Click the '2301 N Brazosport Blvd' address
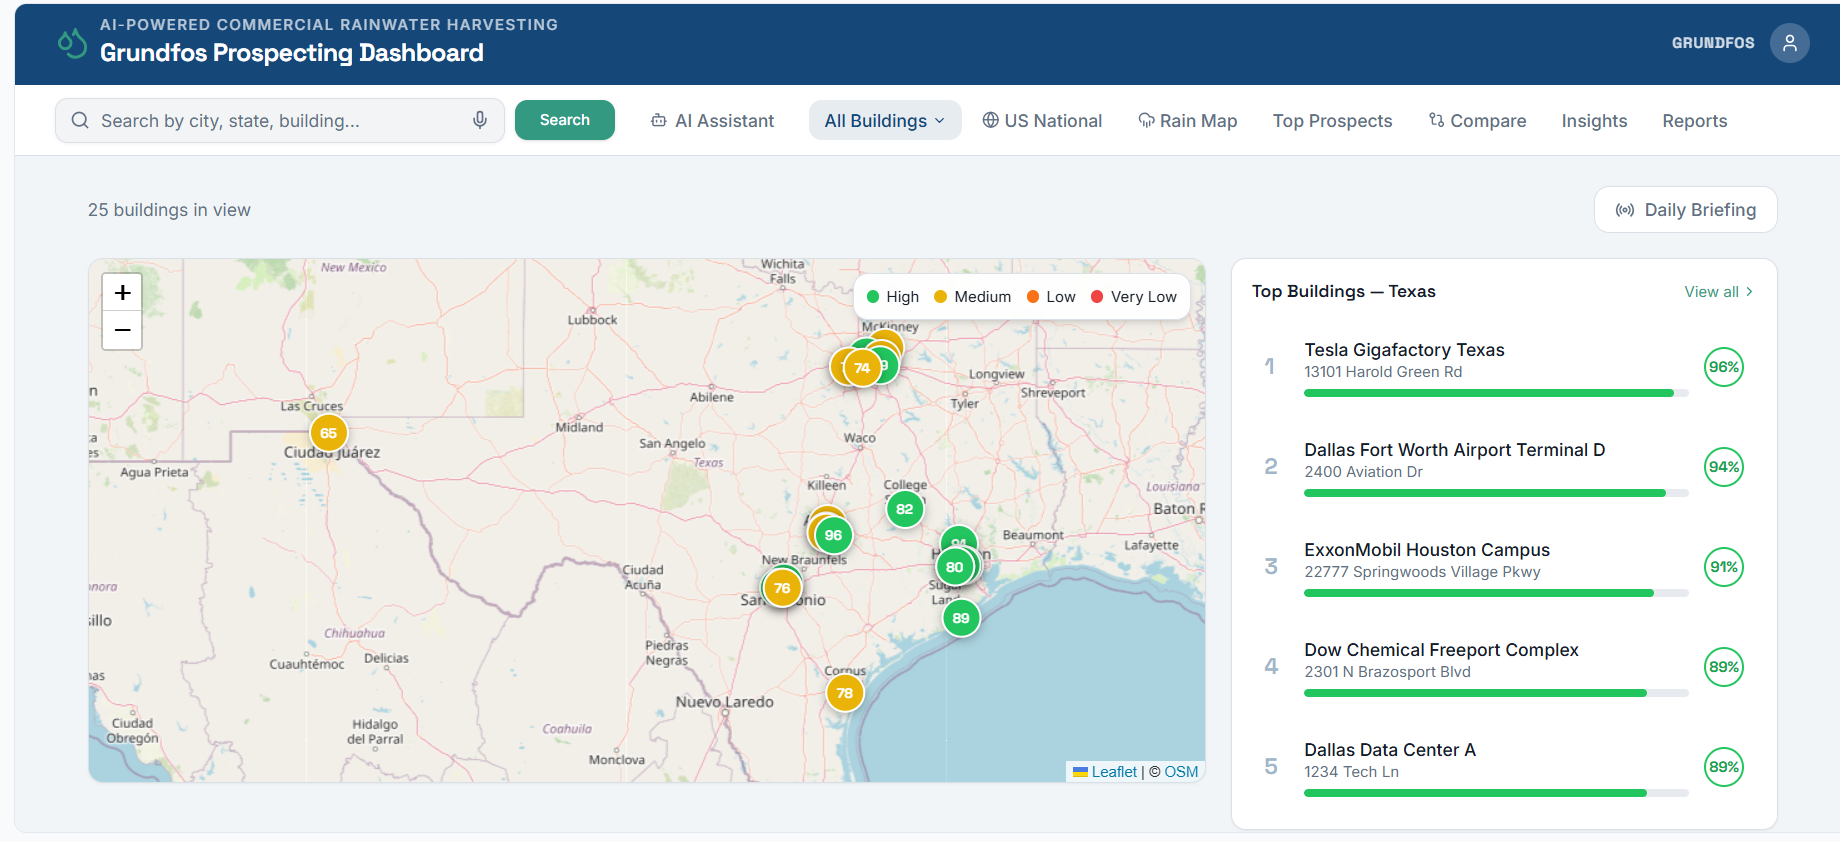Viewport: 1840px width, 842px height. pos(1387,672)
